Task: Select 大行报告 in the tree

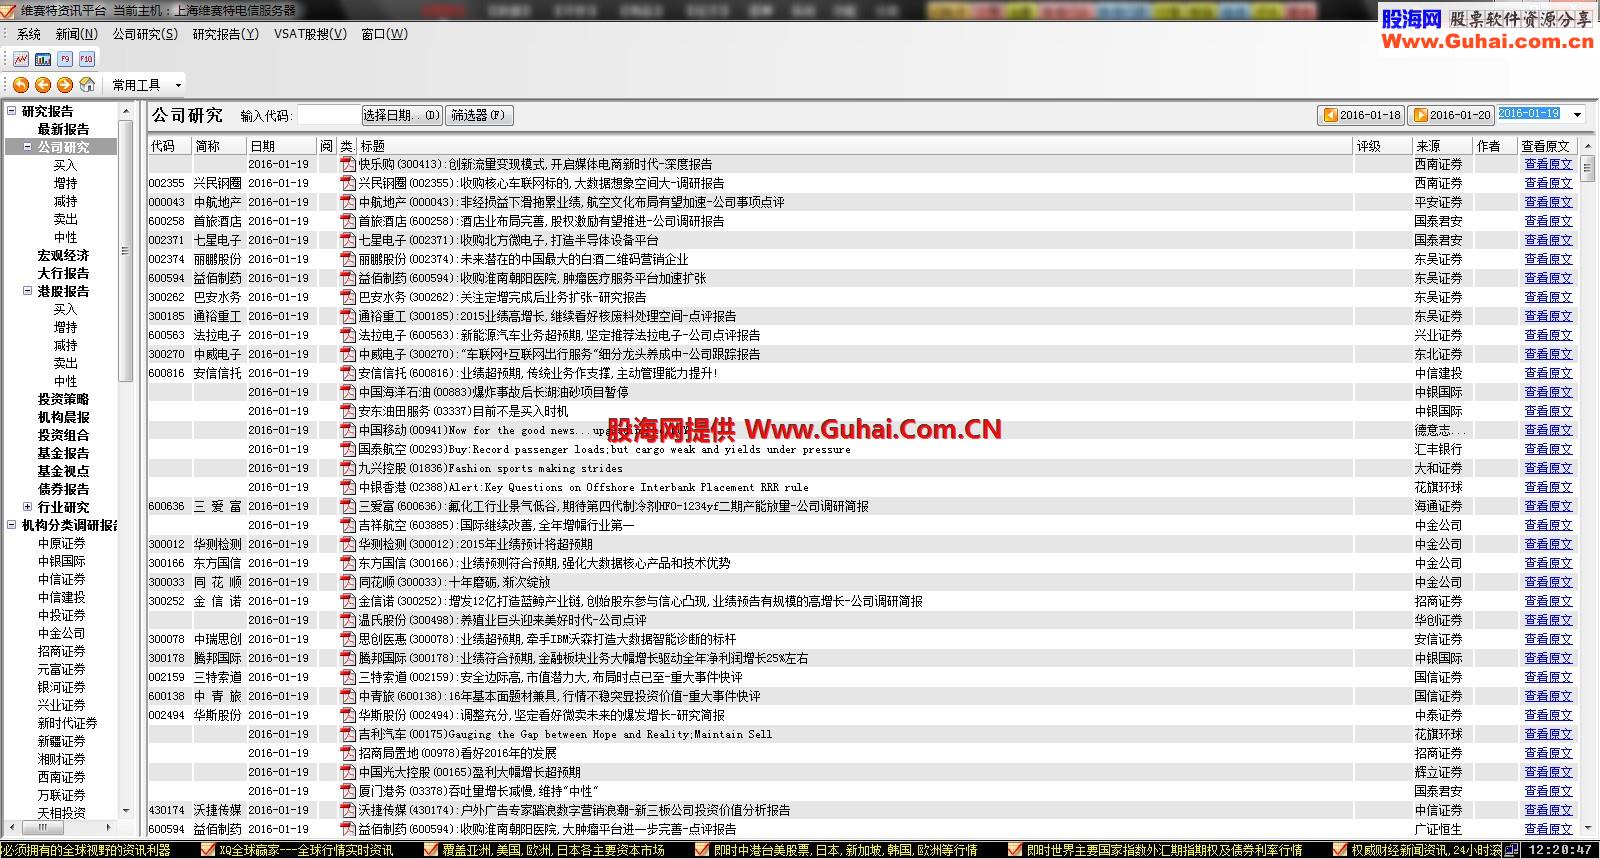Action: coord(63,273)
